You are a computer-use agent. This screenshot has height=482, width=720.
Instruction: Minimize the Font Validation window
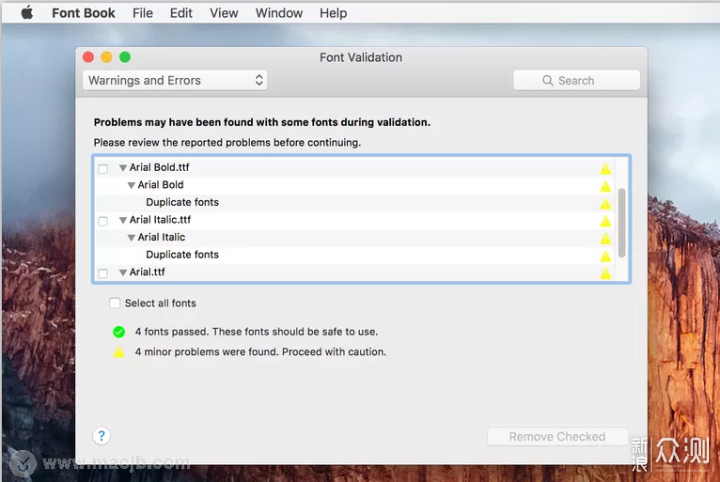(107, 57)
